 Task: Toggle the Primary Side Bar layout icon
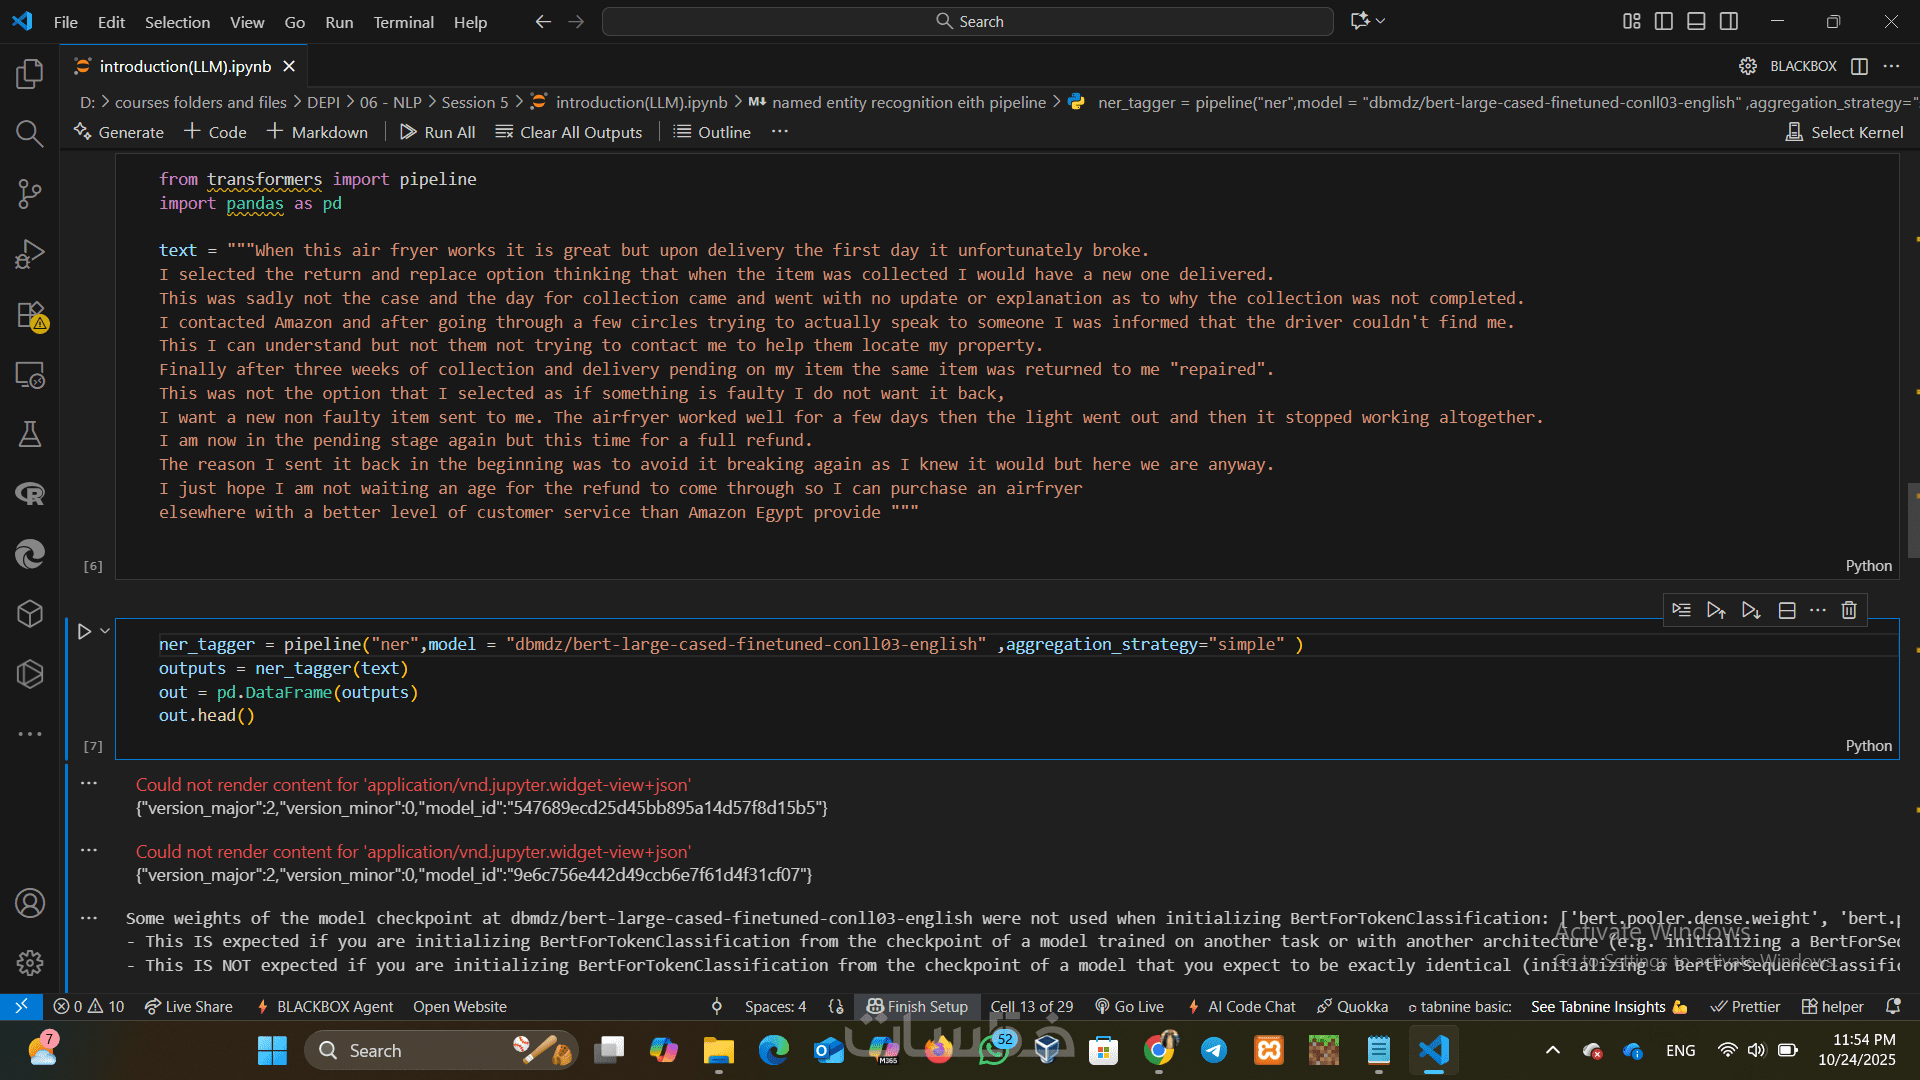pos(1664,21)
